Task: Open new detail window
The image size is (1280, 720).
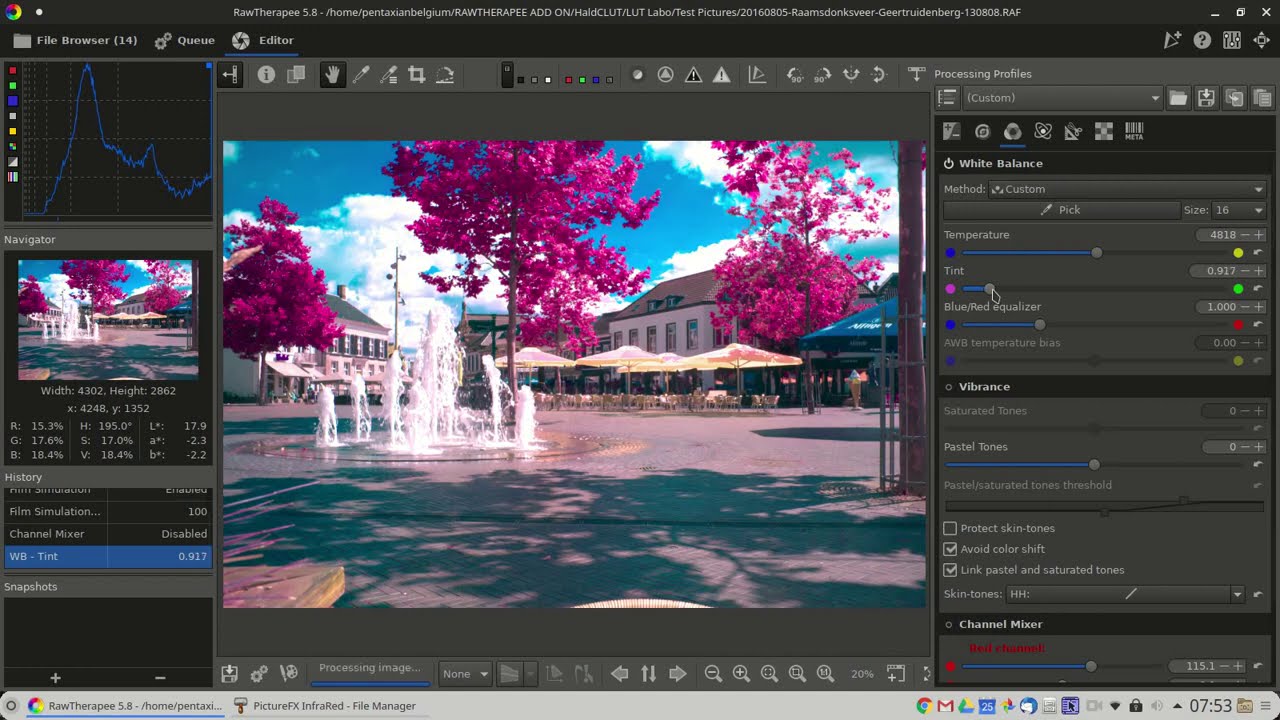Action: click(x=896, y=674)
